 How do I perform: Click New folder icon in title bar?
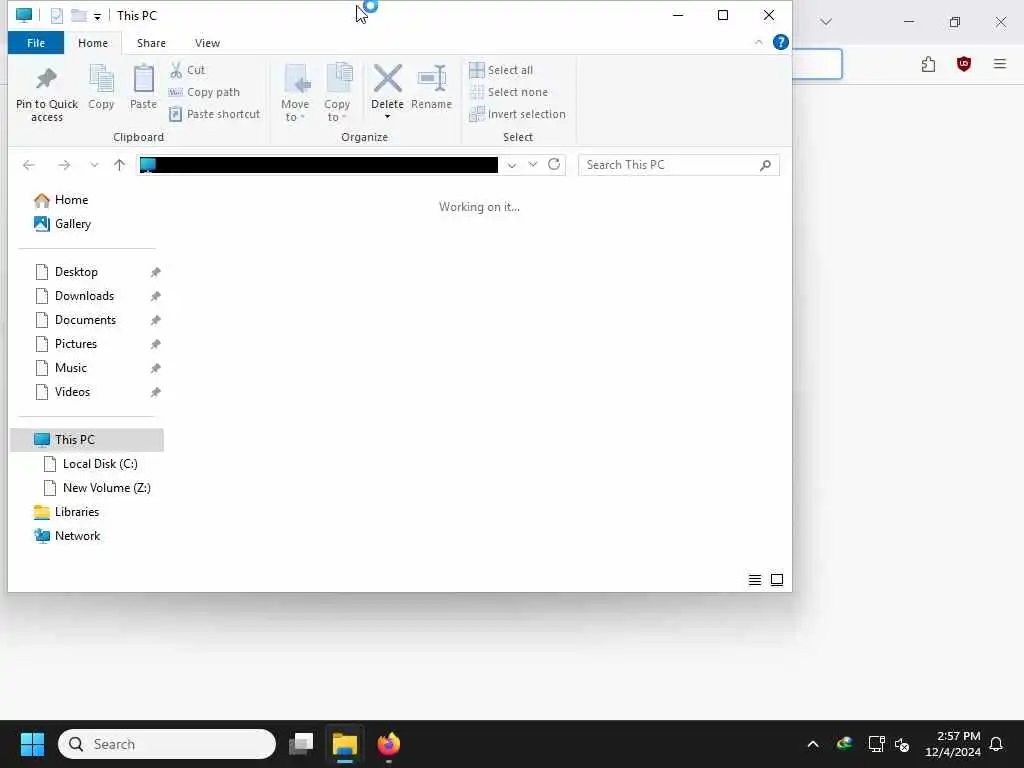point(79,16)
